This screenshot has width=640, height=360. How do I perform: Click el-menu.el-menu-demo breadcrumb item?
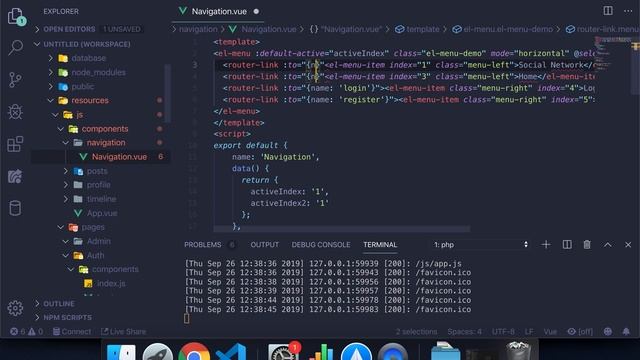coord(502,29)
